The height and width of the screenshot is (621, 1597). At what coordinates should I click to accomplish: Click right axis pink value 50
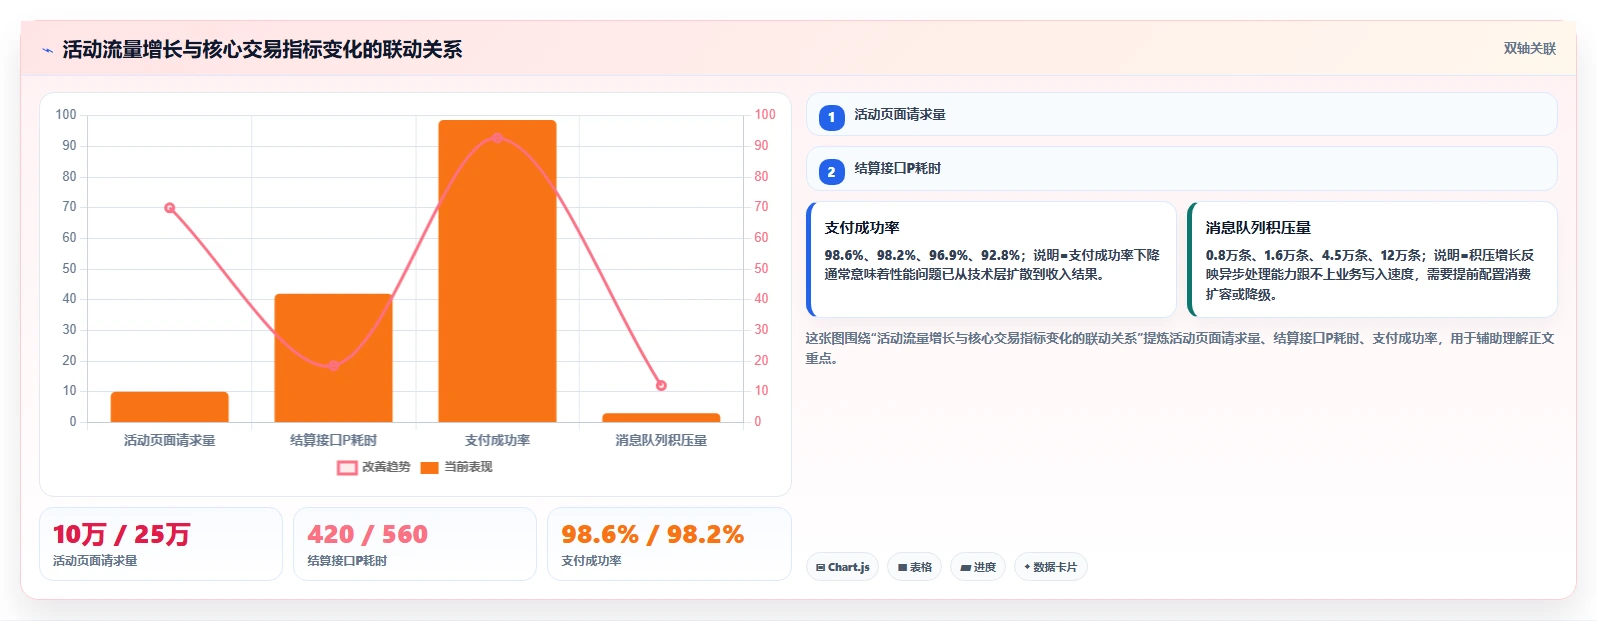761,268
